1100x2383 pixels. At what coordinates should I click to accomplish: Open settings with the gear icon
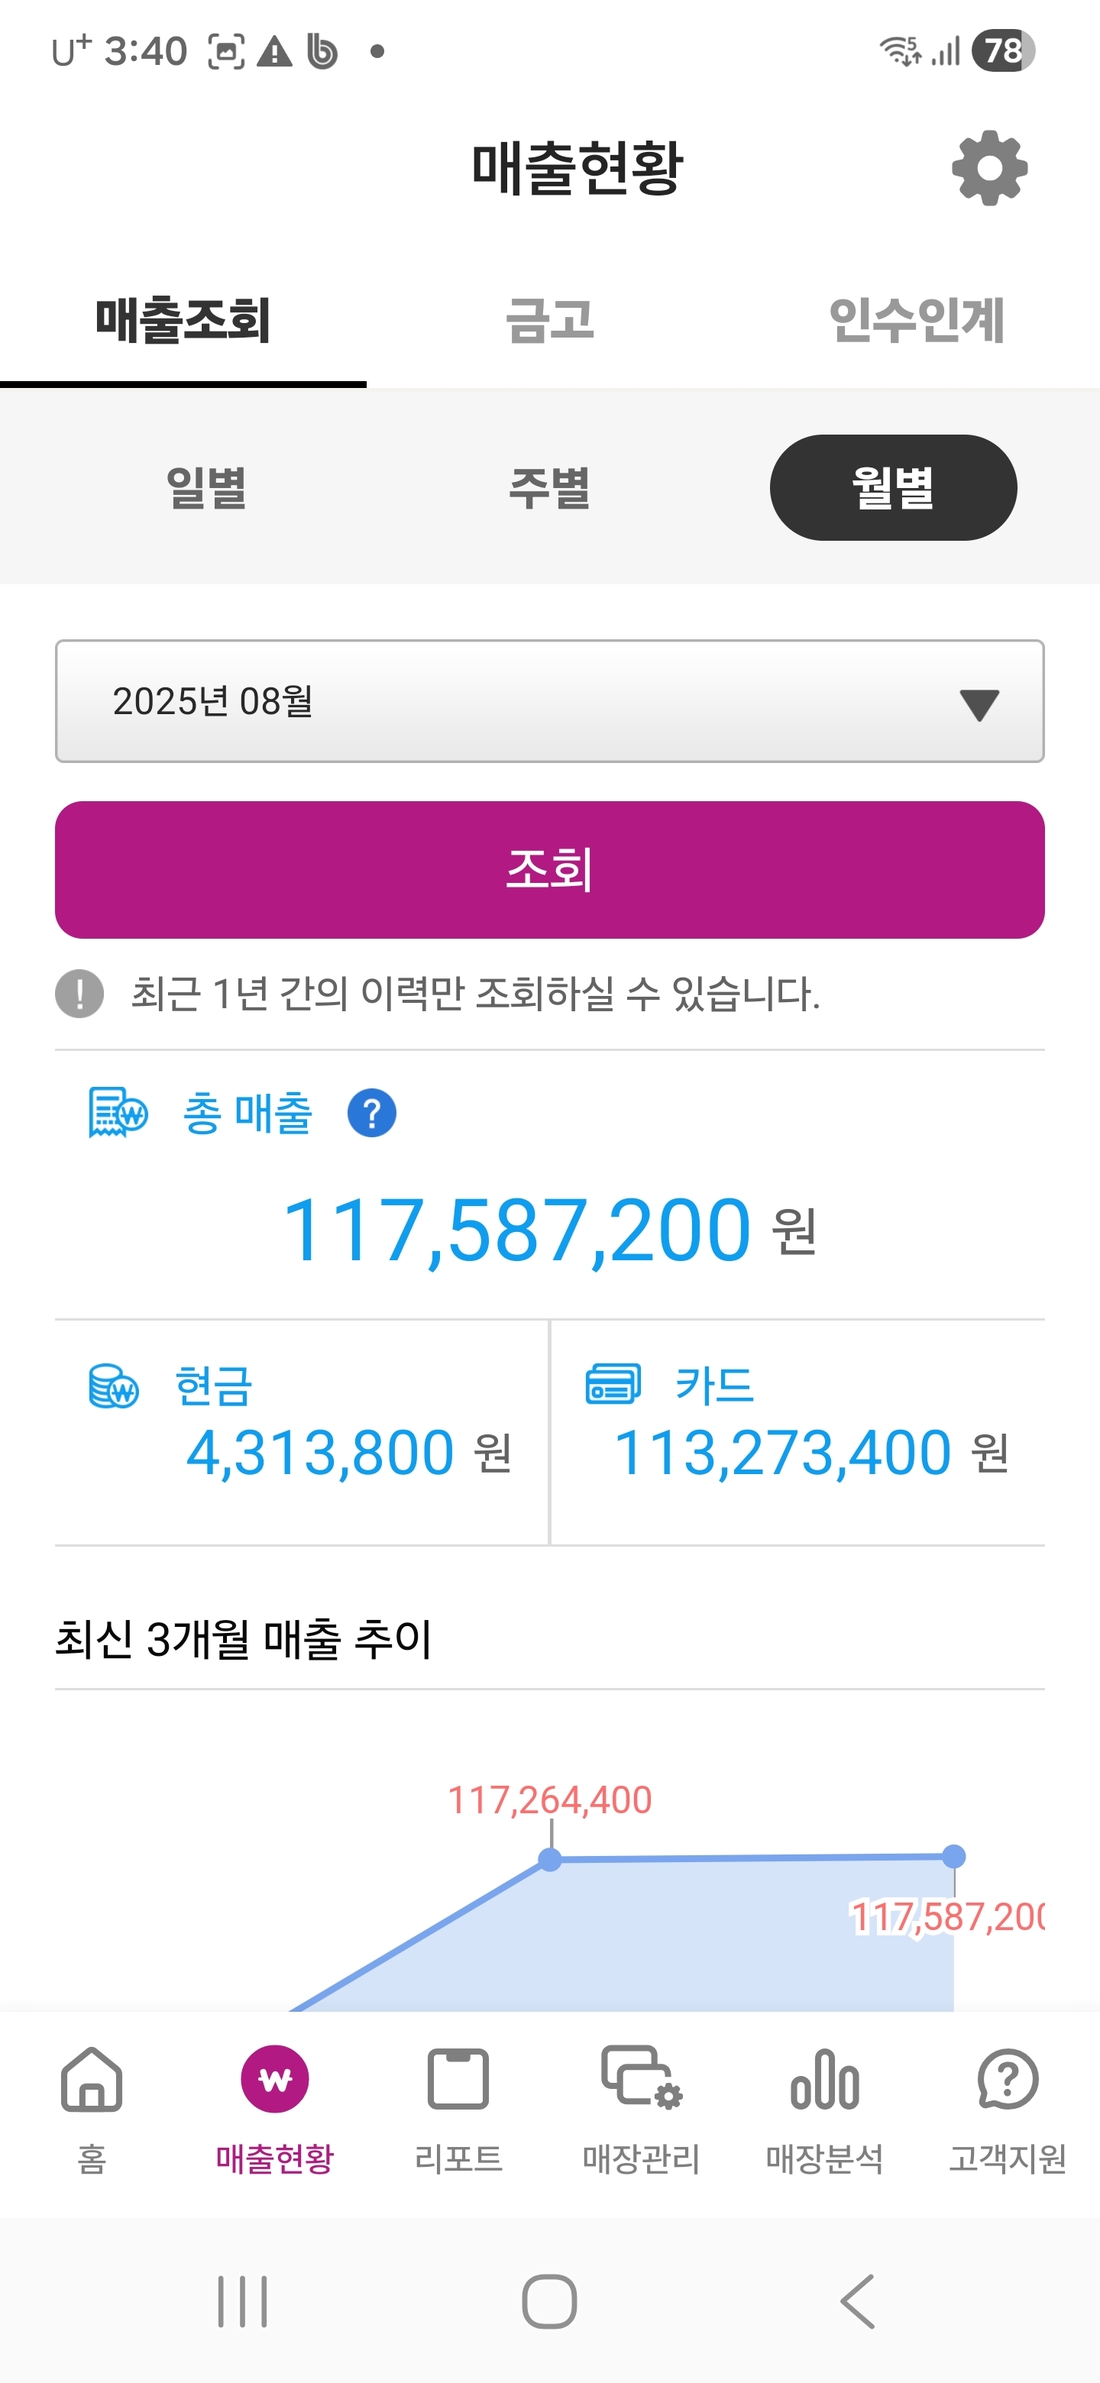[x=989, y=168]
